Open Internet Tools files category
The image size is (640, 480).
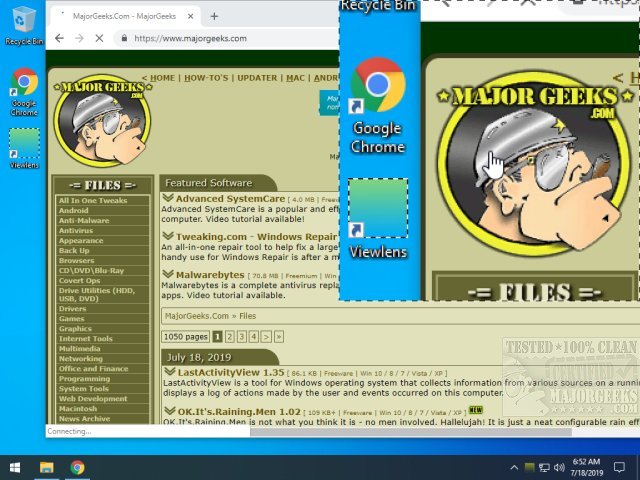tap(103, 339)
